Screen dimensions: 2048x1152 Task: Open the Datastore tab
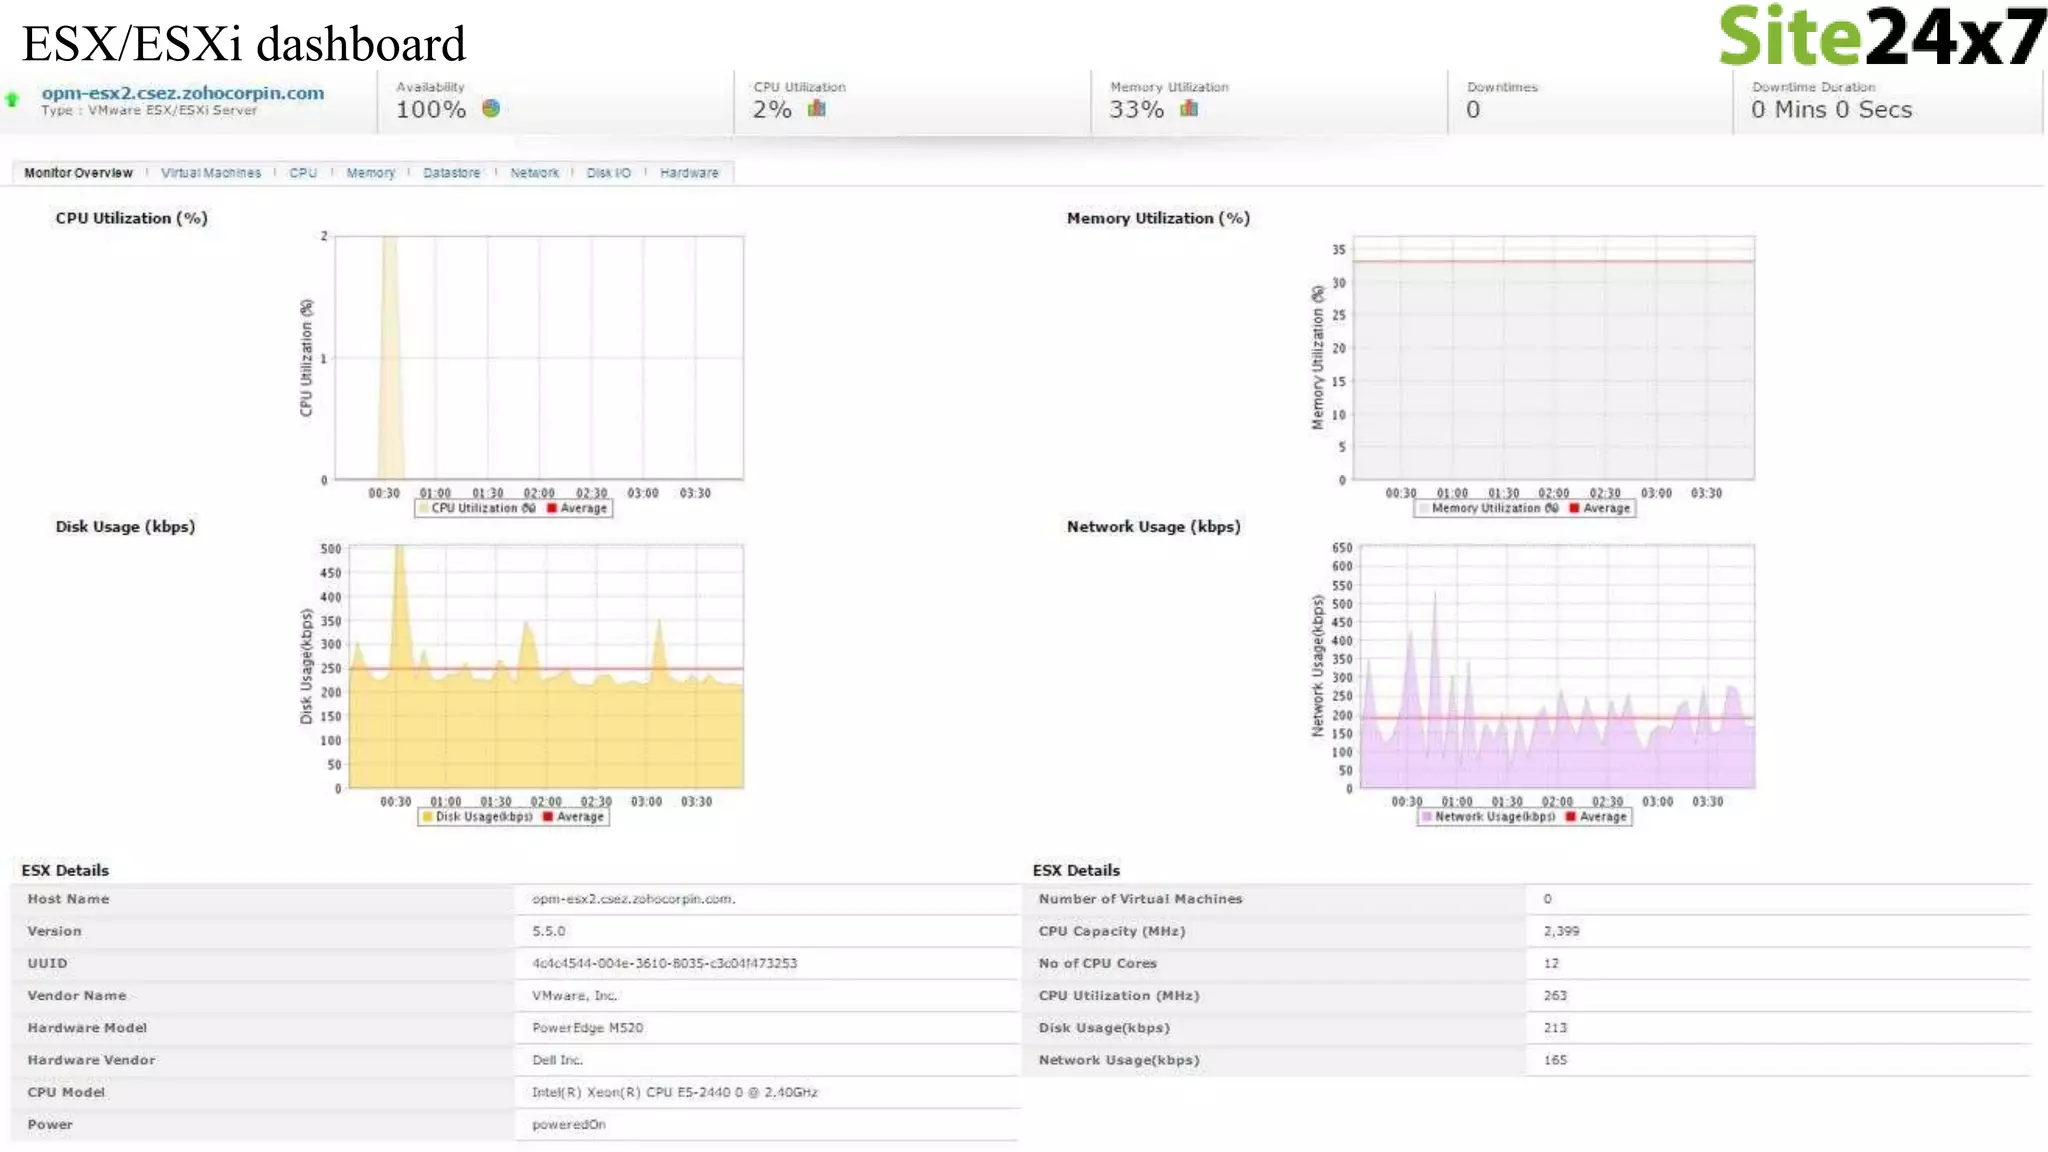(x=452, y=173)
